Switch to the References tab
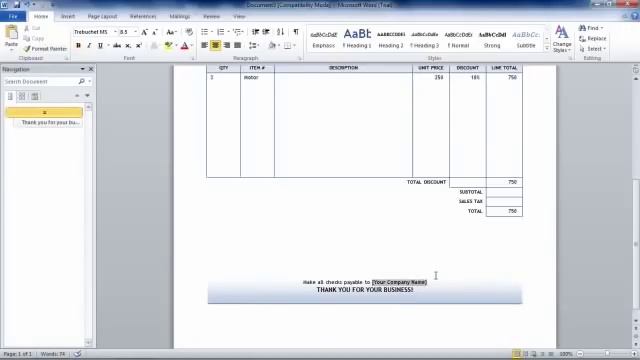The height and width of the screenshot is (360, 640). coord(143,16)
